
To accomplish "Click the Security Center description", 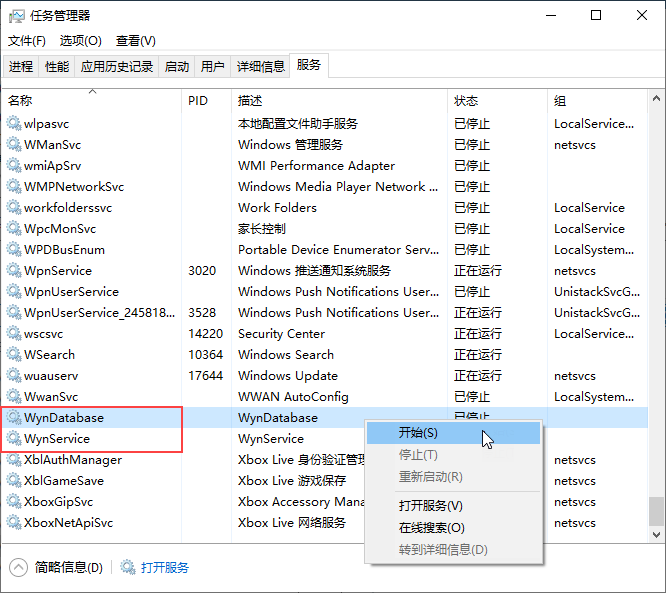I will [x=281, y=333].
